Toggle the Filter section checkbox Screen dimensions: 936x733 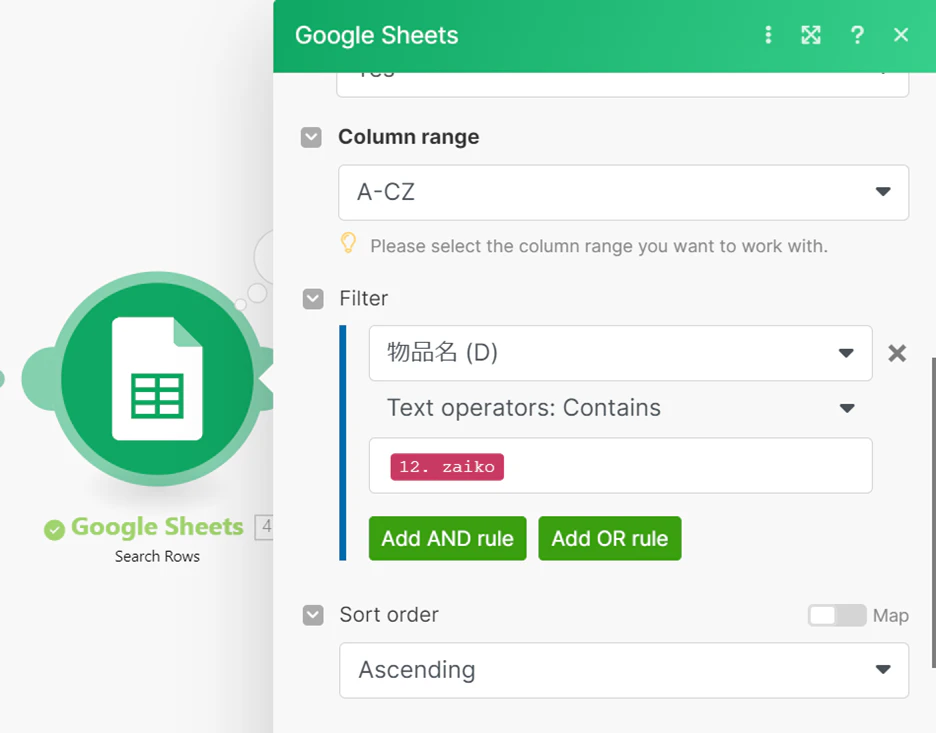tap(313, 298)
